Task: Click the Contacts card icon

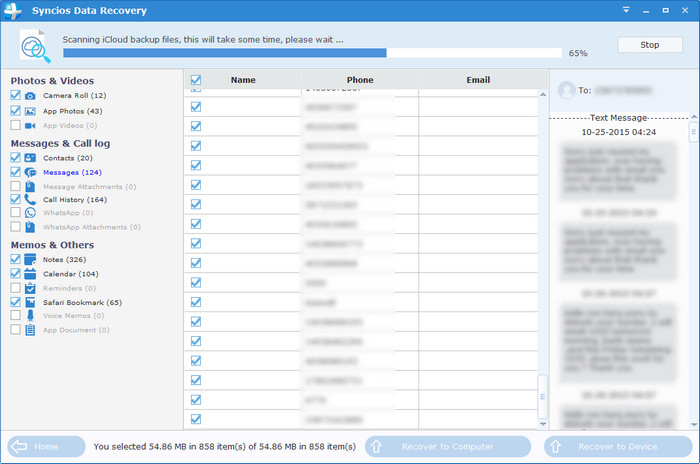Action: (30, 158)
